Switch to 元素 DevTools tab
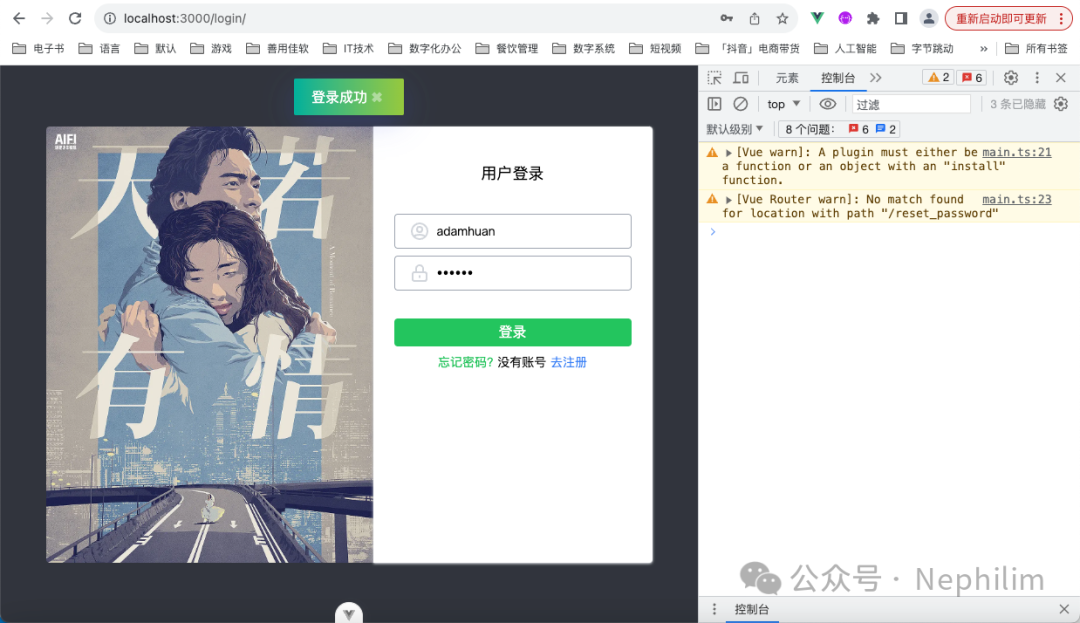Screen dimensions: 1080x623 787,78
